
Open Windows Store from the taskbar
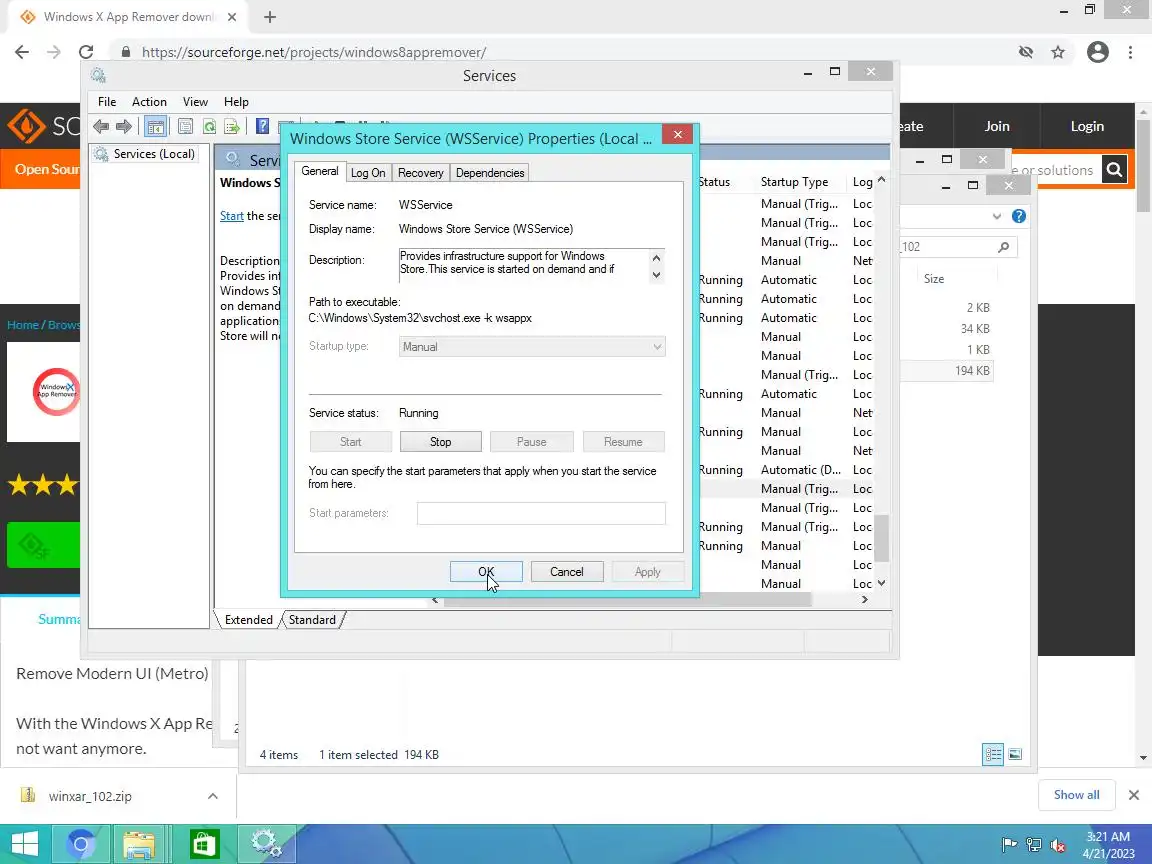point(204,844)
